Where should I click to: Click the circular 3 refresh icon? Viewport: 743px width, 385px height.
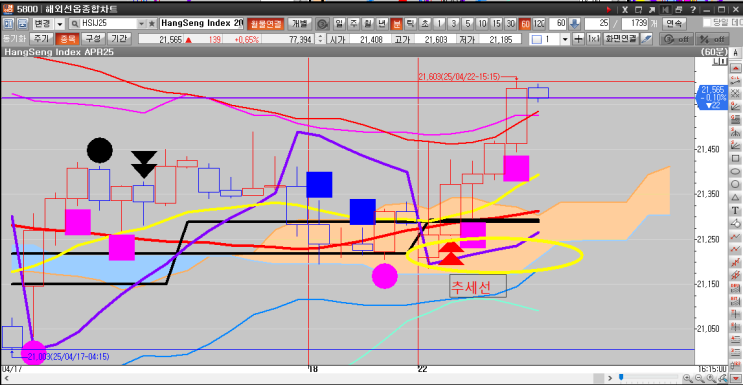click(x=323, y=23)
